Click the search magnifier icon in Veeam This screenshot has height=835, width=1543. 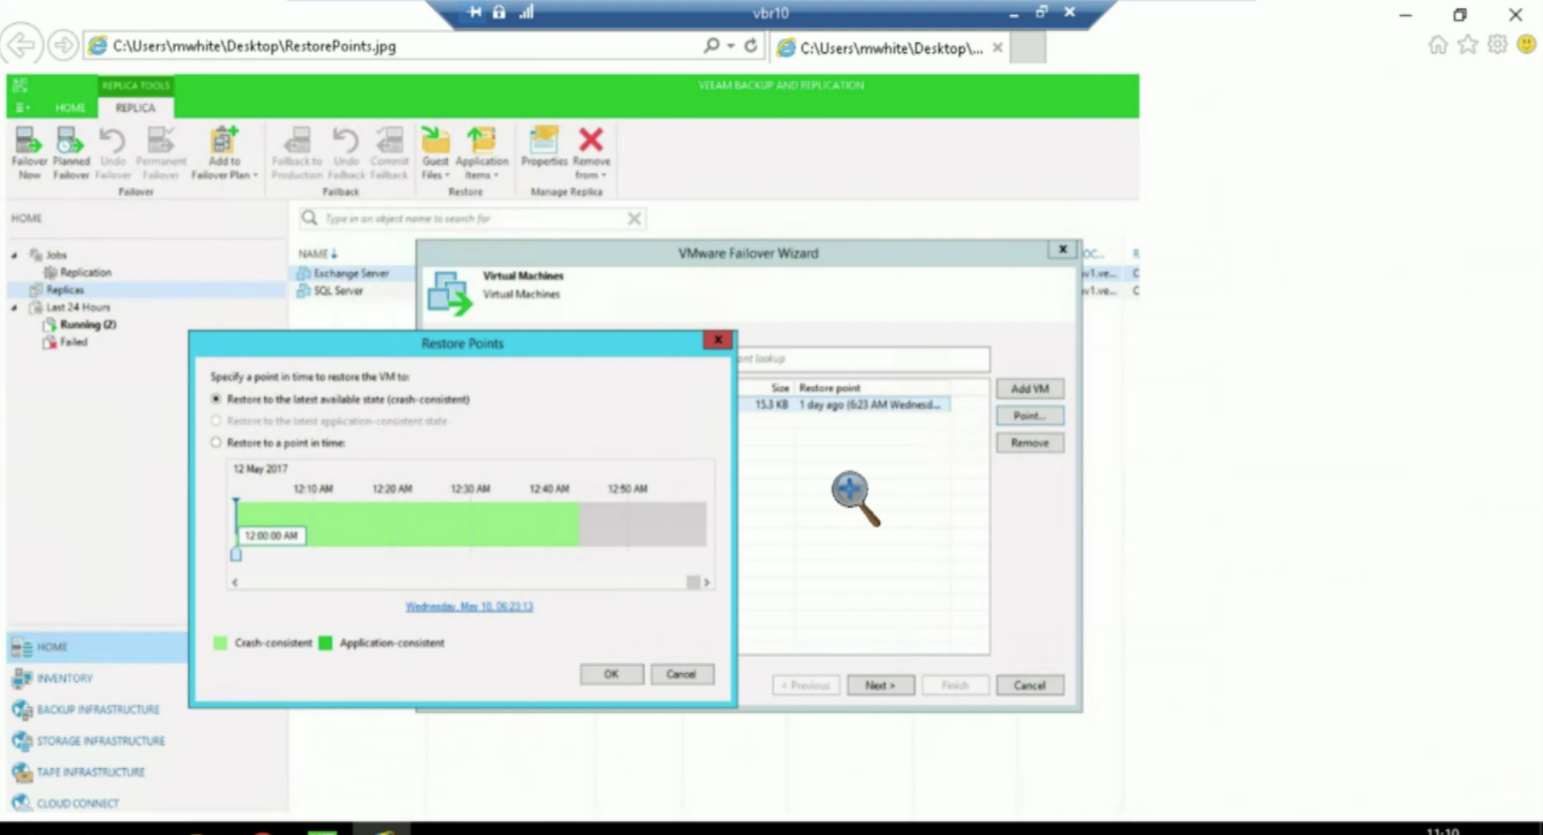(x=310, y=218)
